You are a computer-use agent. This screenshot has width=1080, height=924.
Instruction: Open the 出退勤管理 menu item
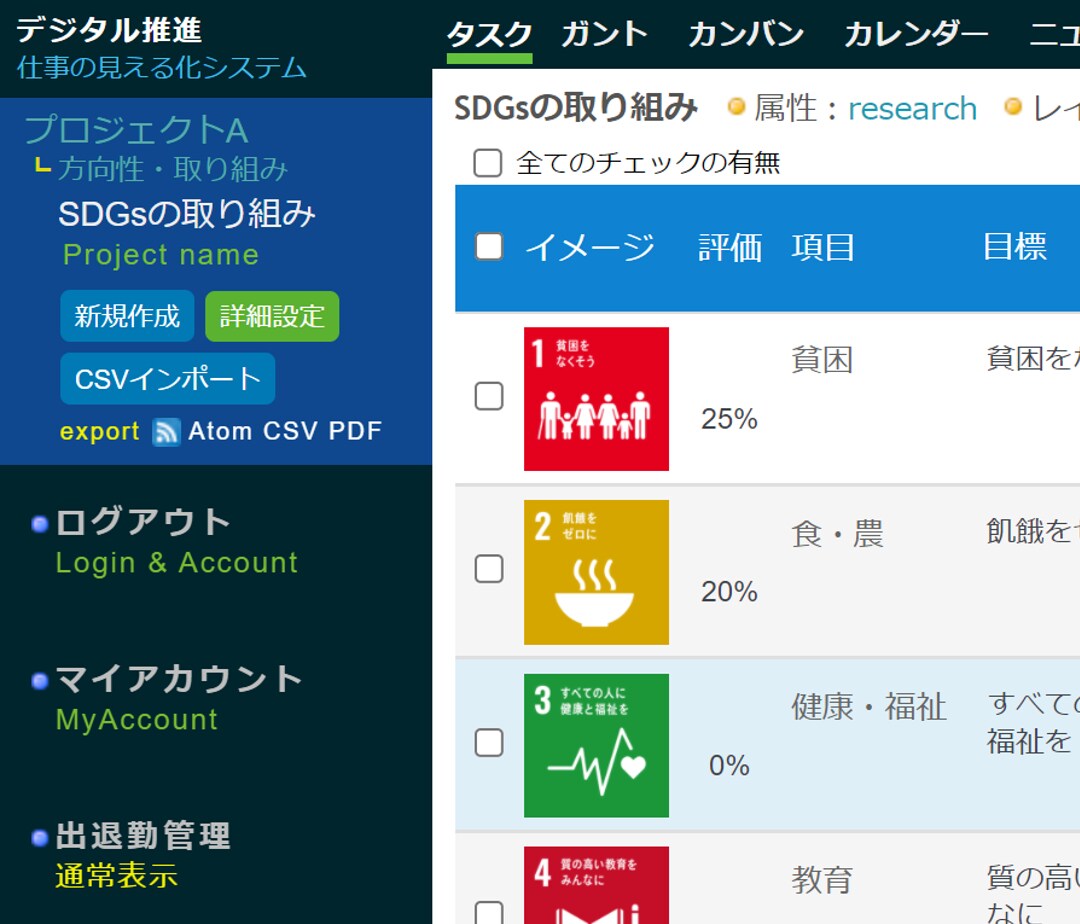pyautogui.click(x=143, y=836)
